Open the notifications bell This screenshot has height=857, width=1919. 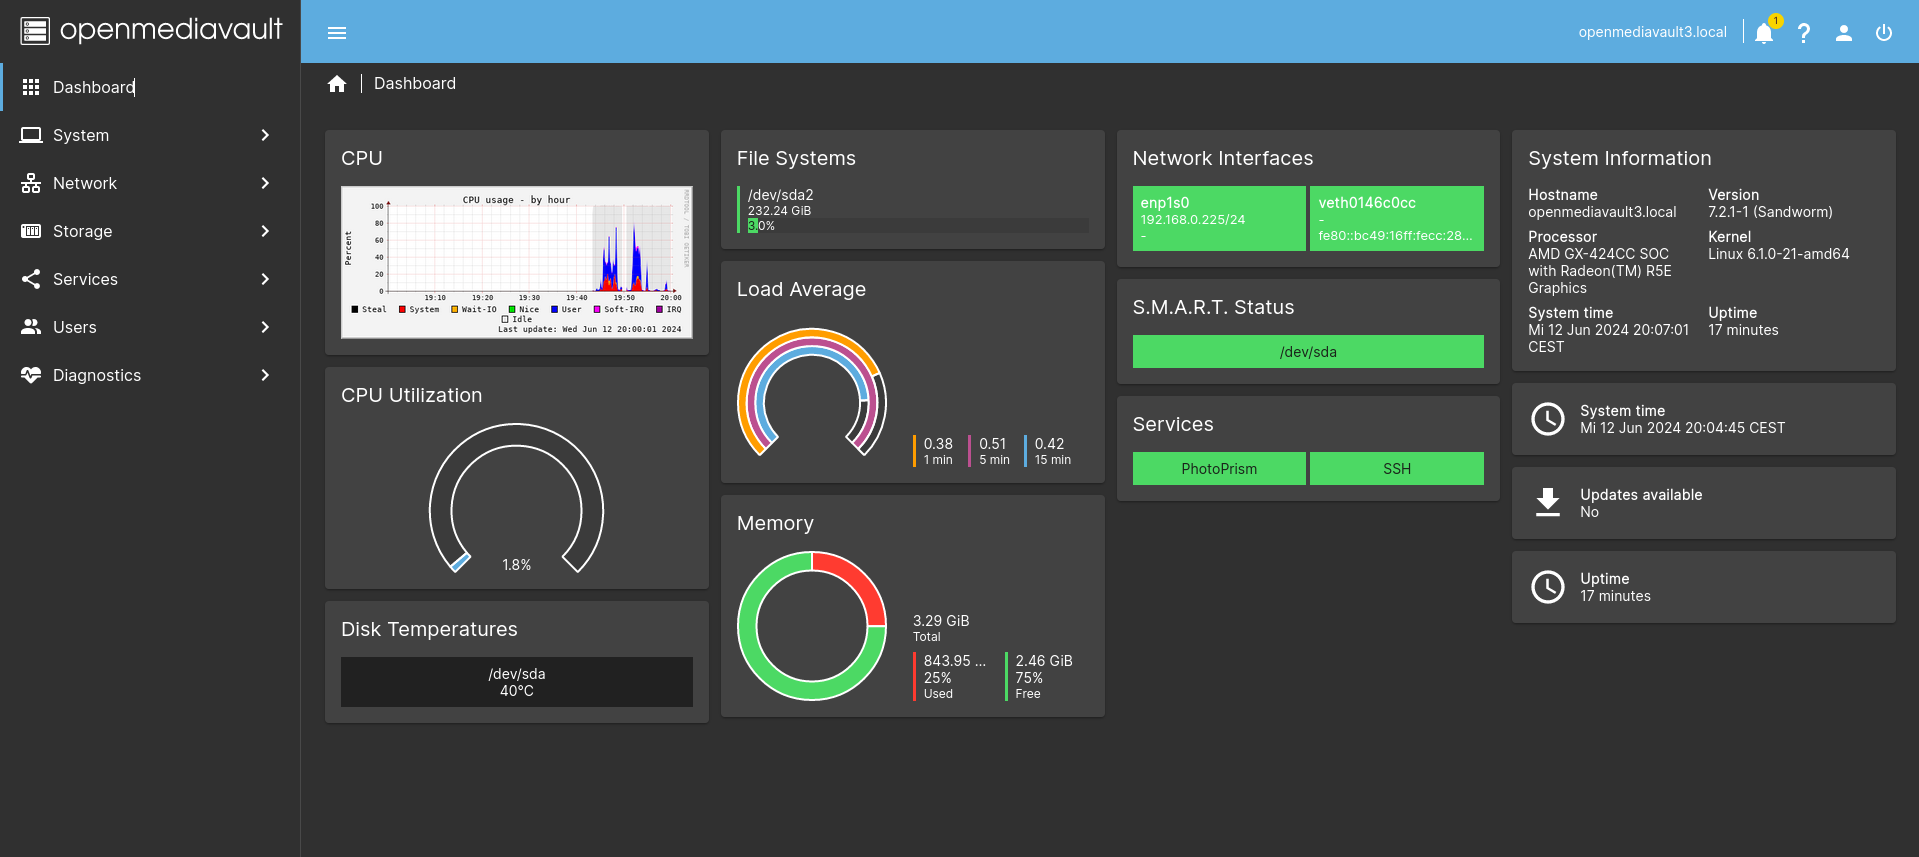click(1764, 33)
